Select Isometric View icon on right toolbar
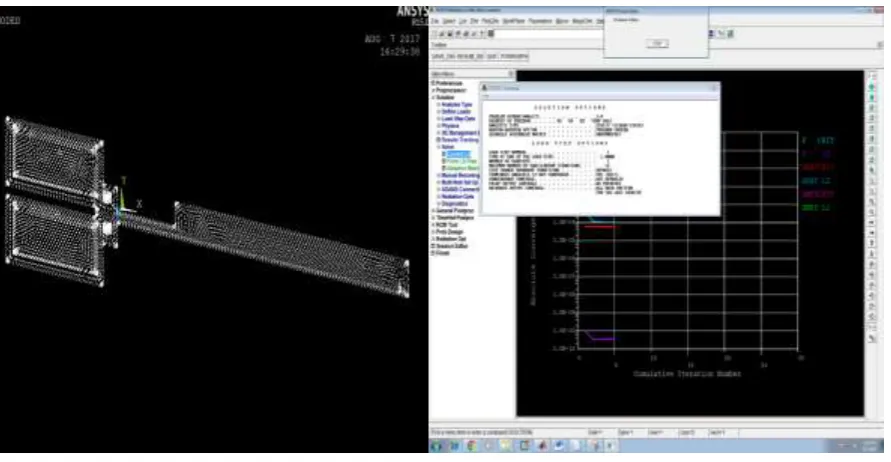The height and width of the screenshot is (462, 891). tap(871, 86)
